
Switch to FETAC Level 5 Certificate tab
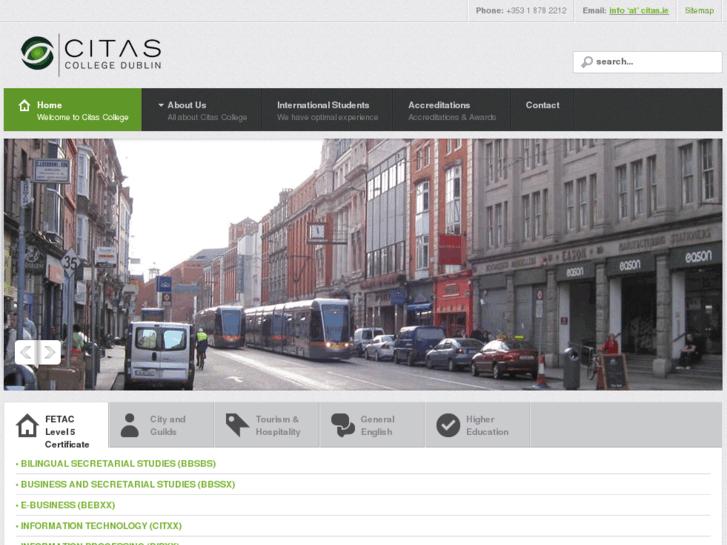(56, 425)
